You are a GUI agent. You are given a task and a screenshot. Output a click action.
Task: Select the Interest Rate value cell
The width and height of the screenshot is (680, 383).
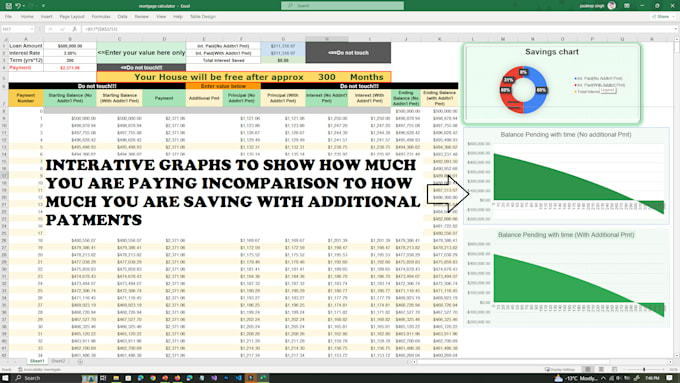tap(70, 53)
